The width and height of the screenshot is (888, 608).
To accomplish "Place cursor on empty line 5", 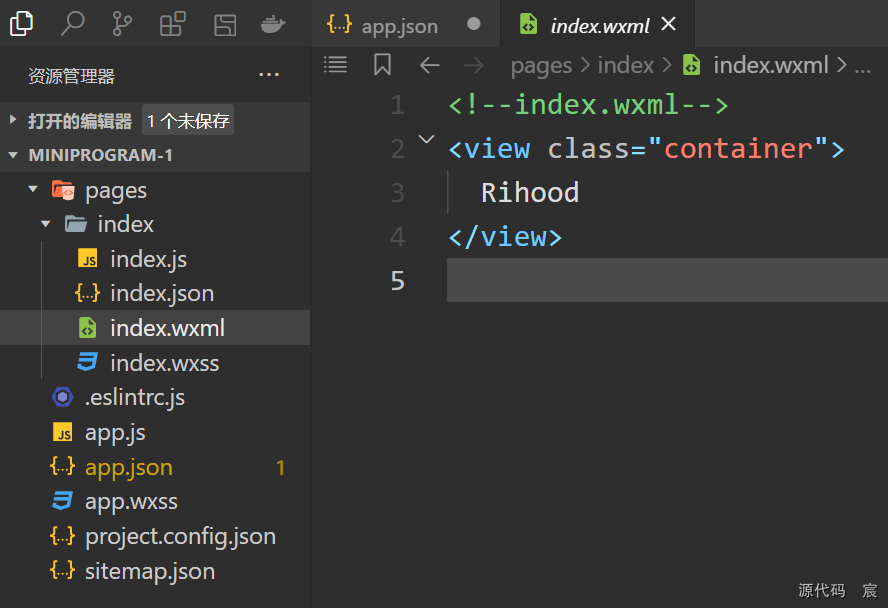I will (x=667, y=280).
